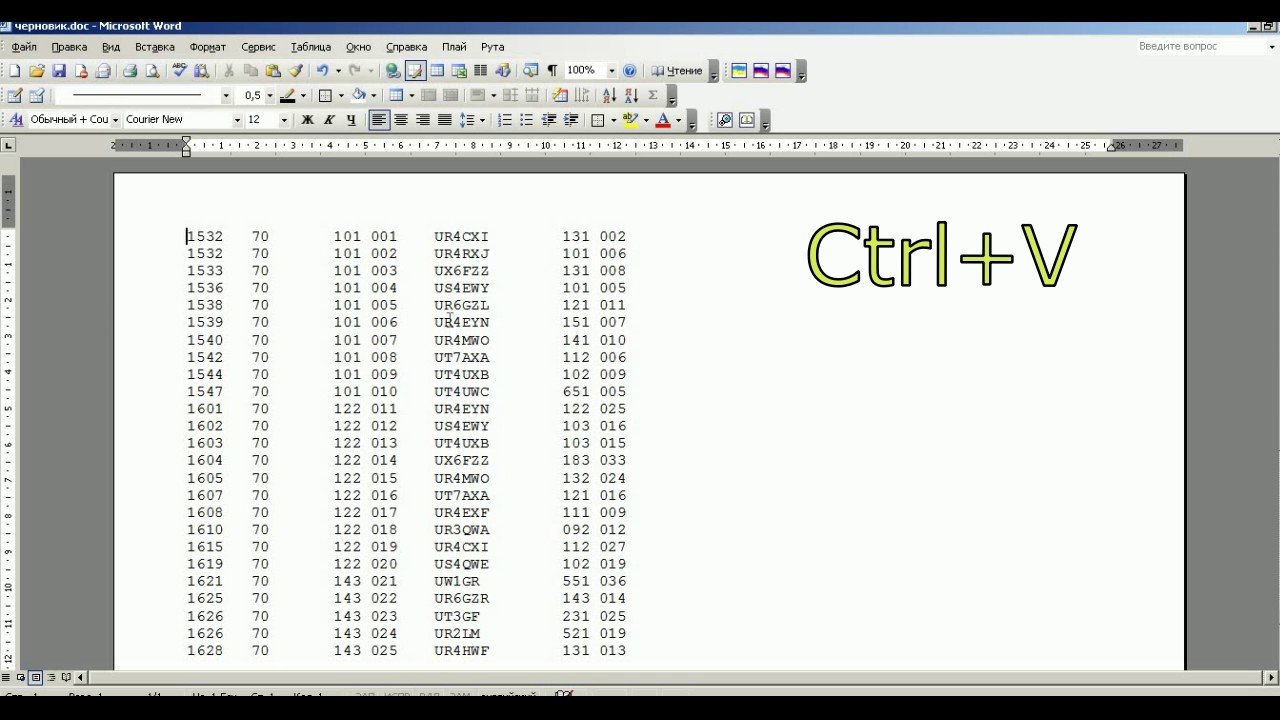1280x720 pixels.
Task: Click the callsign UW1GR in the table
Action: [457, 581]
